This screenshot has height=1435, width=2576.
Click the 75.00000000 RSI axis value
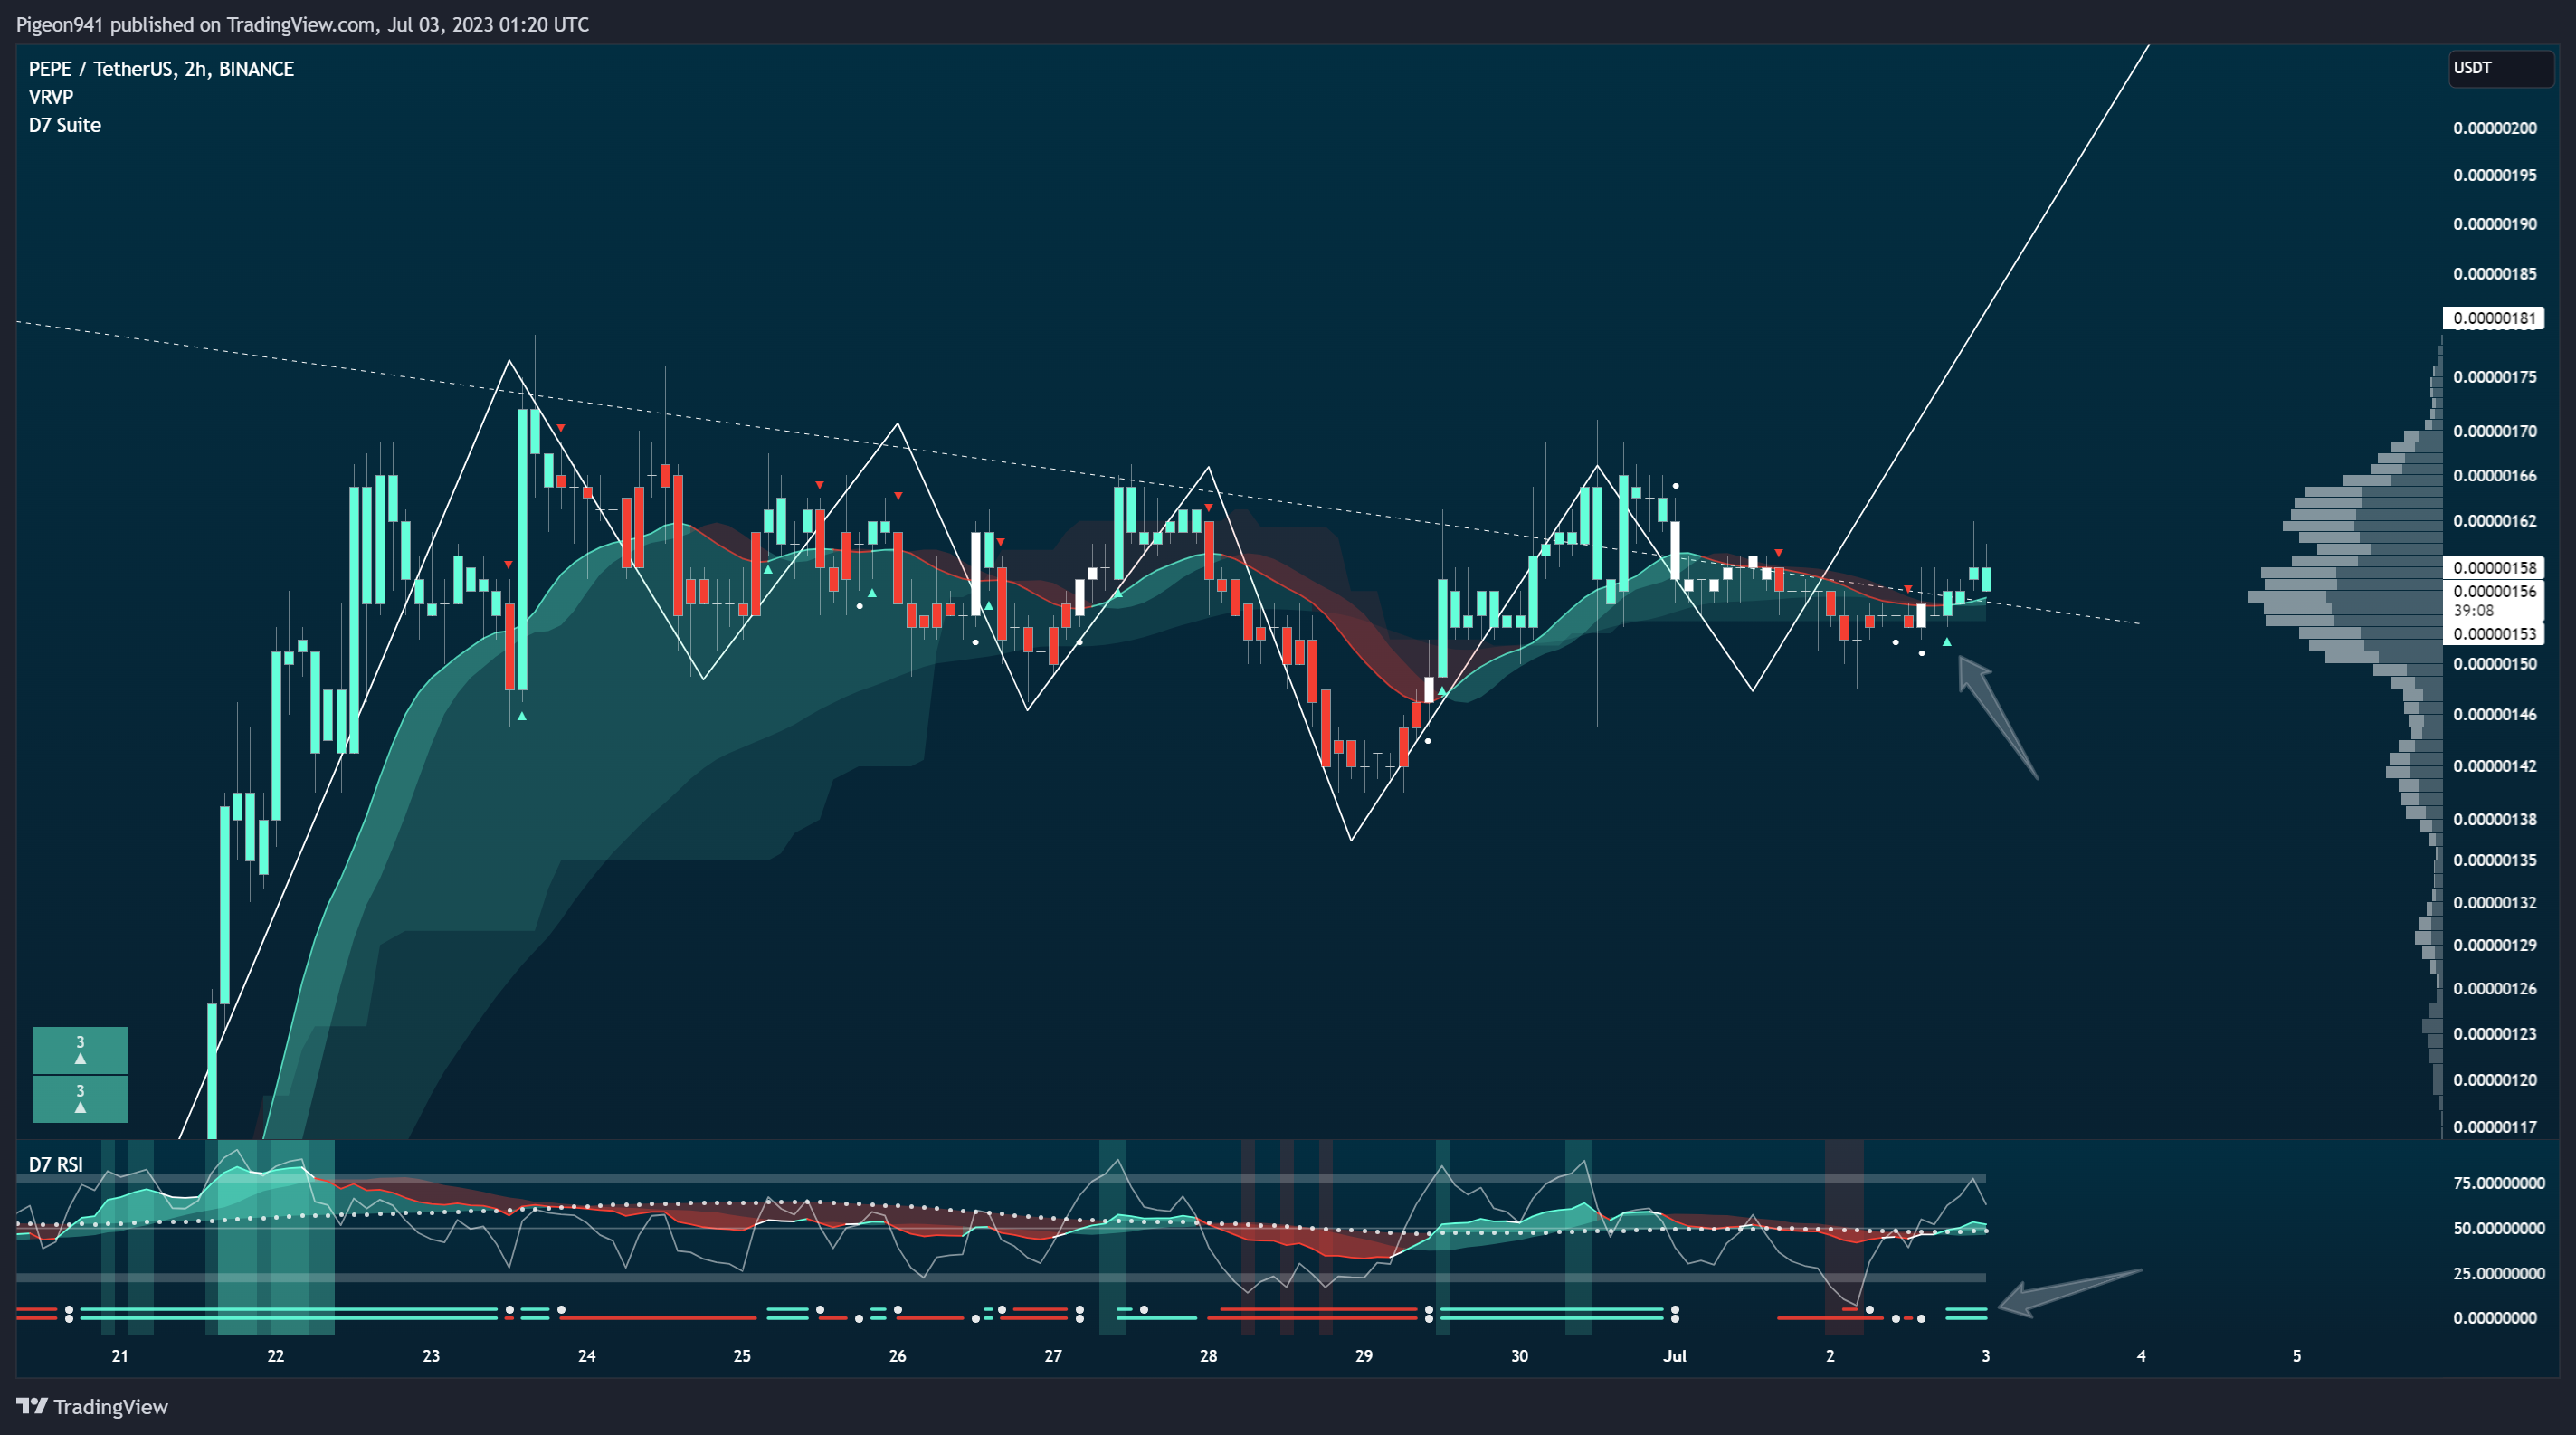point(2499,1183)
